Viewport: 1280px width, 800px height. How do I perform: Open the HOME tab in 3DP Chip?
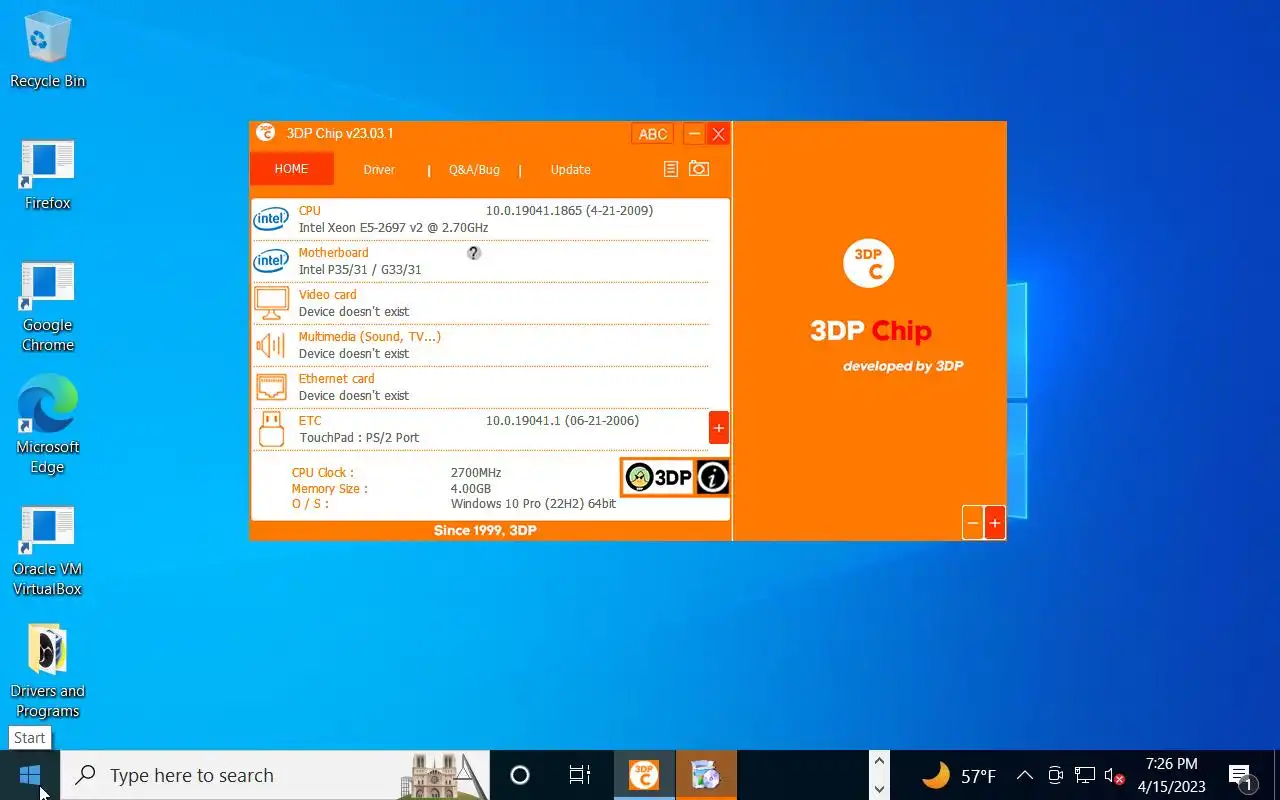[x=291, y=169]
